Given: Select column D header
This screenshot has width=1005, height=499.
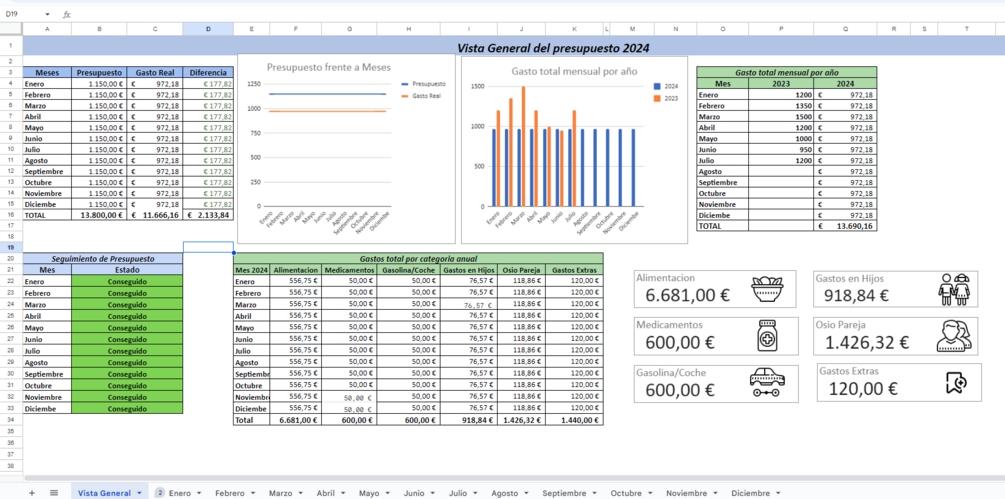Looking at the screenshot, I should click(208, 29).
